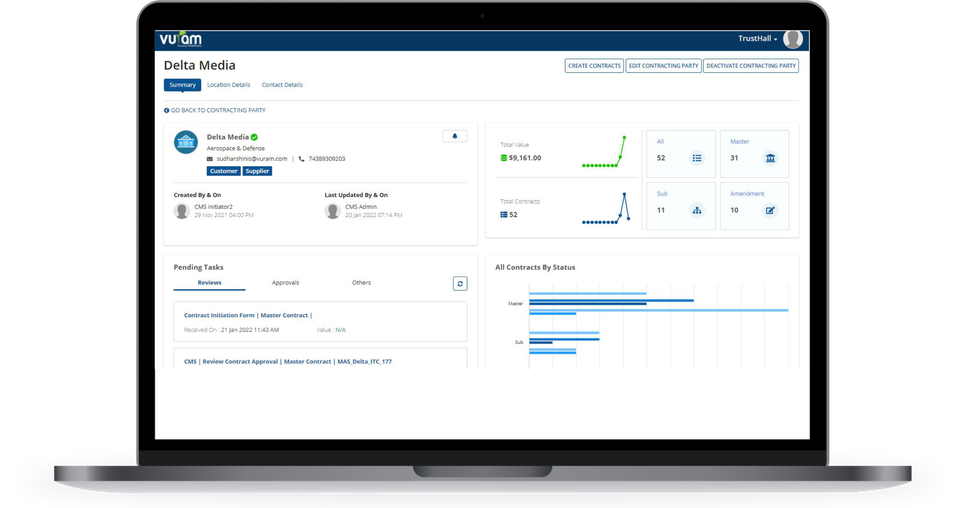The image size is (960, 508).
Task: Open Review Contract Approval MAS_Delta_ITC_177 task
Action: pyautogui.click(x=288, y=362)
